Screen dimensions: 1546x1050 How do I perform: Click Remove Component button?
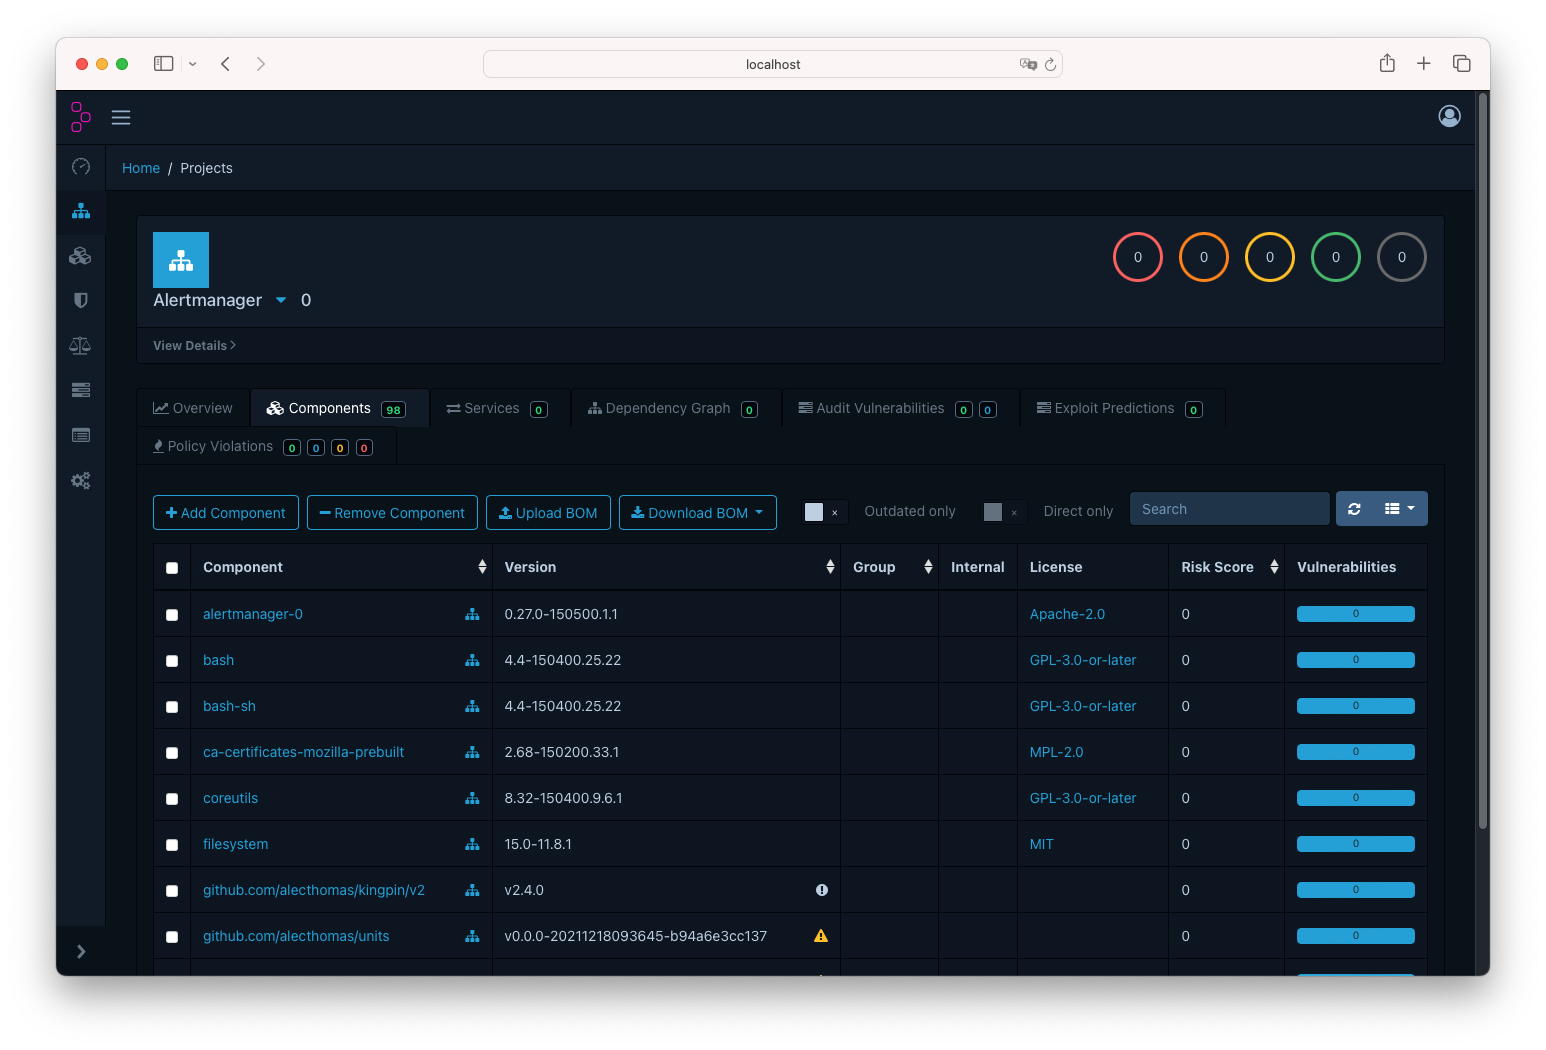392,512
